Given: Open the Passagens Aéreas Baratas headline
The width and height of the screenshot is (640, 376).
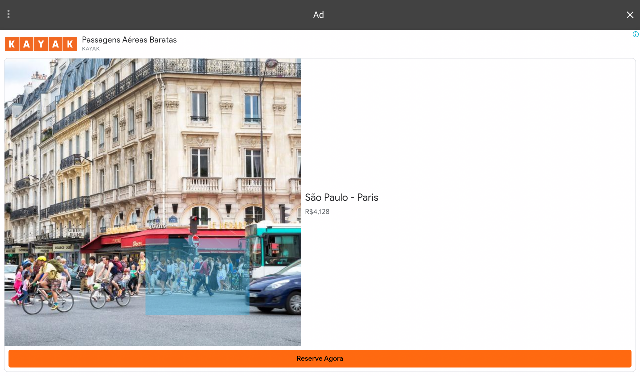Looking at the screenshot, I should click(129, 40).
